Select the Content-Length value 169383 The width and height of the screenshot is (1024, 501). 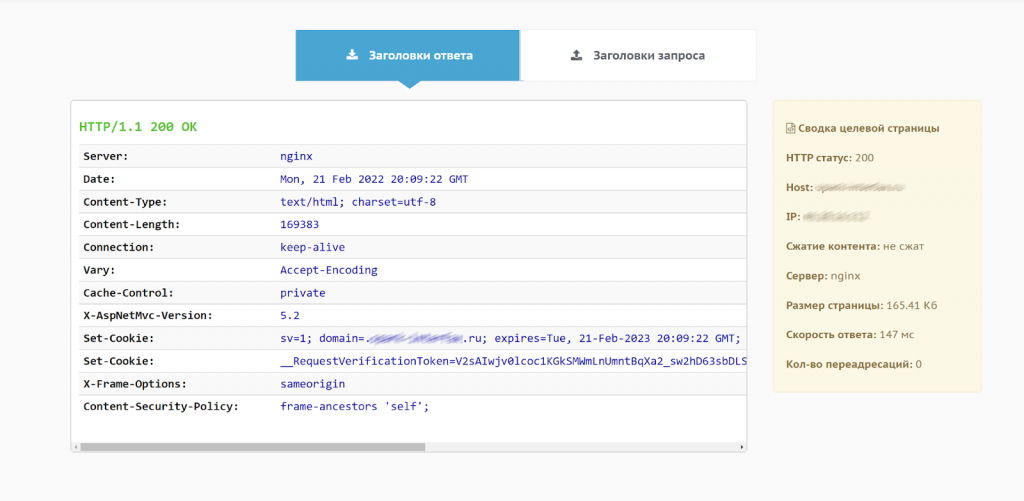tap(299, 225)
